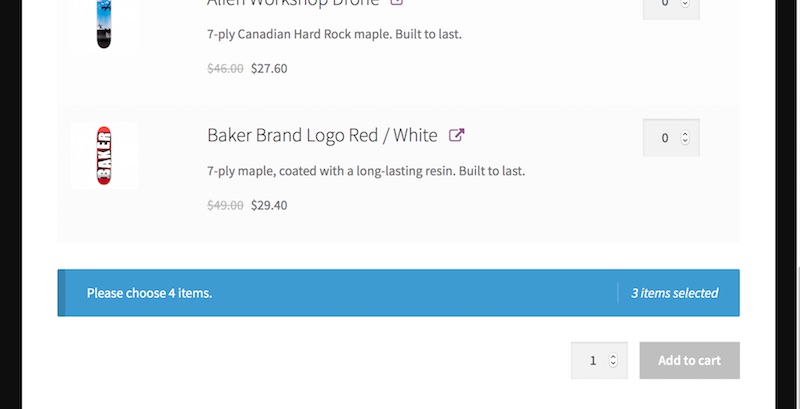Click the Baker skateboard deck thumbnail
Screen dimensions: 800x409
coord(104,156)
